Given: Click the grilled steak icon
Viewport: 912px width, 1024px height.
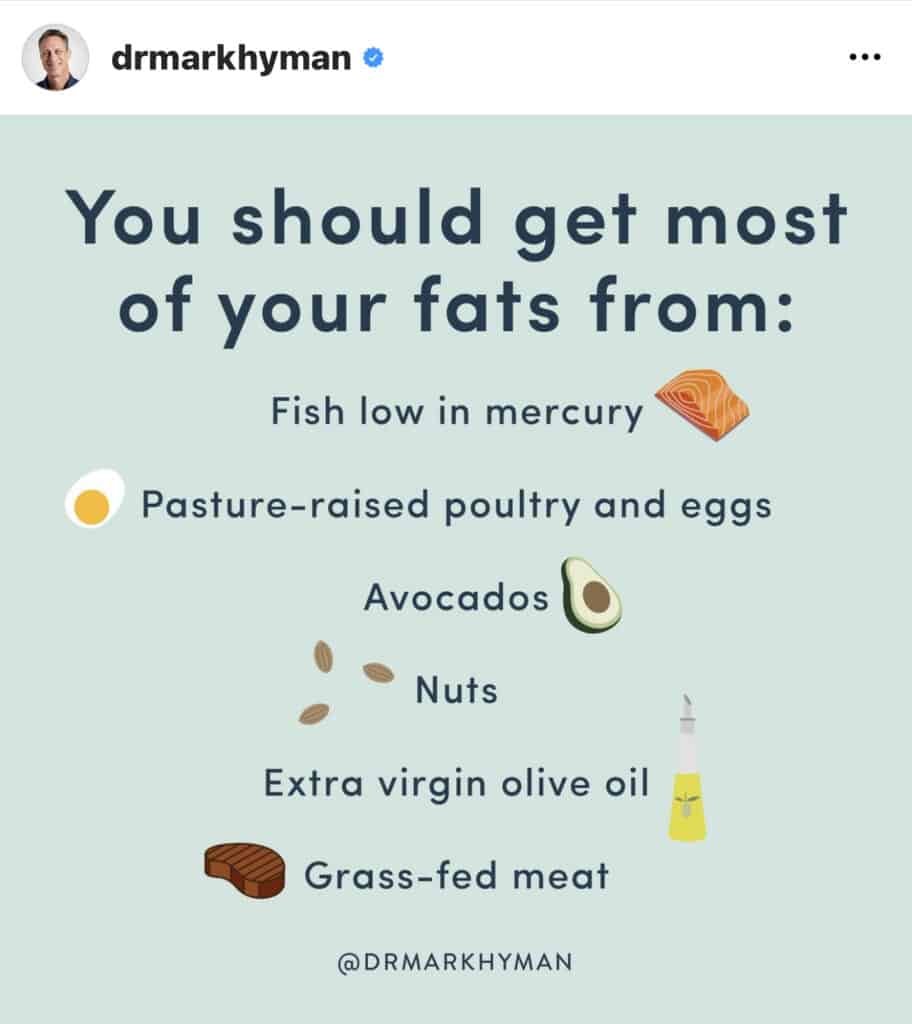Looking at the screenshot, I should point(245,870).
